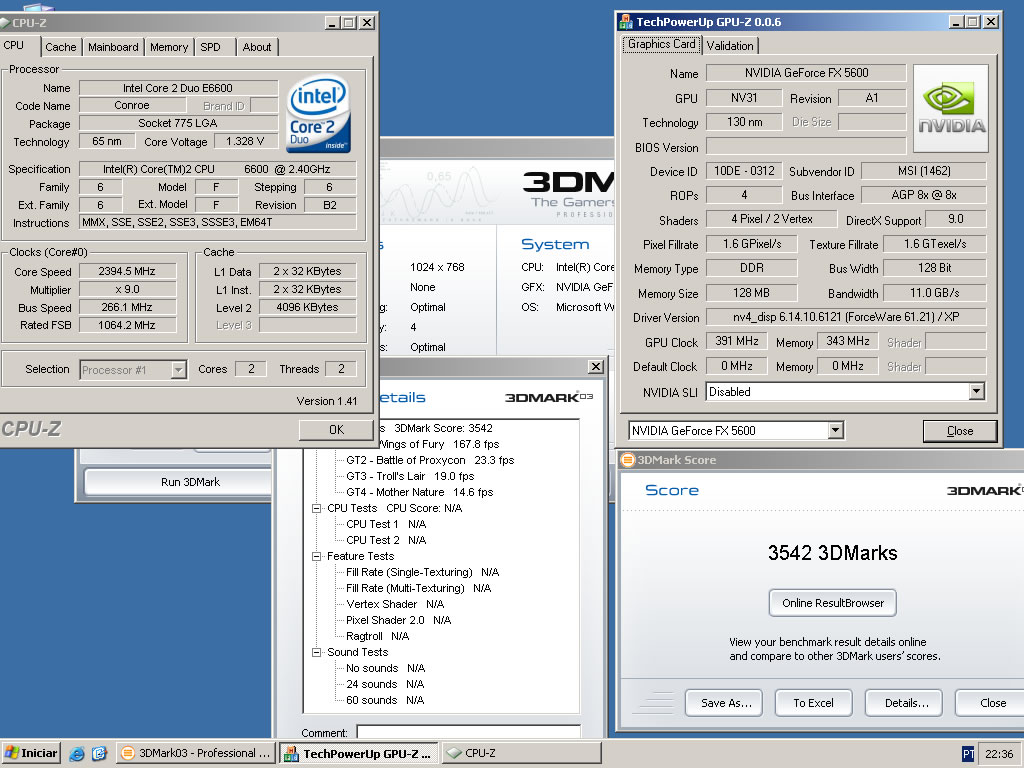Select the Vertex Shader row
The image size is (1024, 768).
tap(394, 605)
